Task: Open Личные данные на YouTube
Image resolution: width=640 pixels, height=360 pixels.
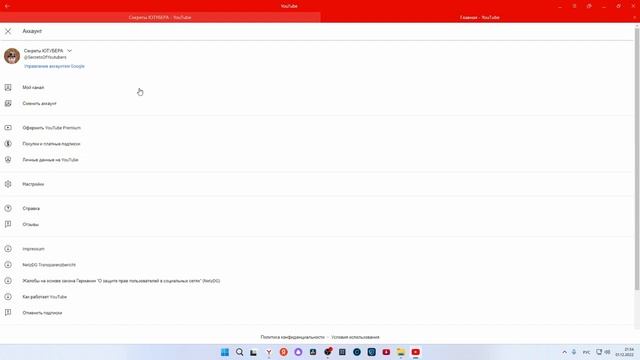Action: coord(50,160)
